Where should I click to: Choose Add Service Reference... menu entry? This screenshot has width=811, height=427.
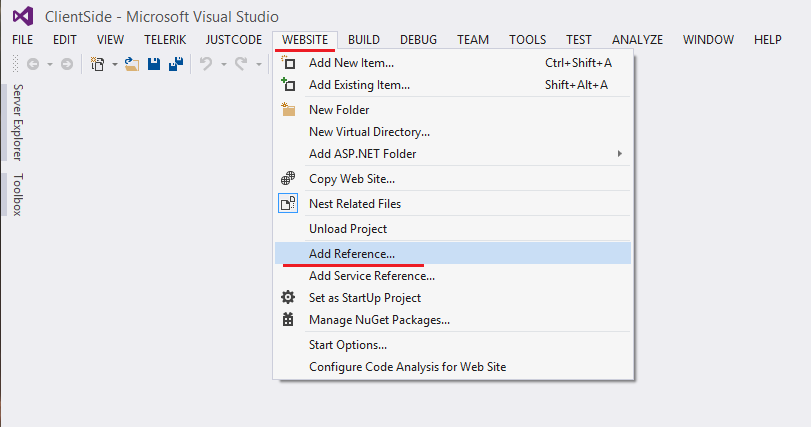[371, 275]
